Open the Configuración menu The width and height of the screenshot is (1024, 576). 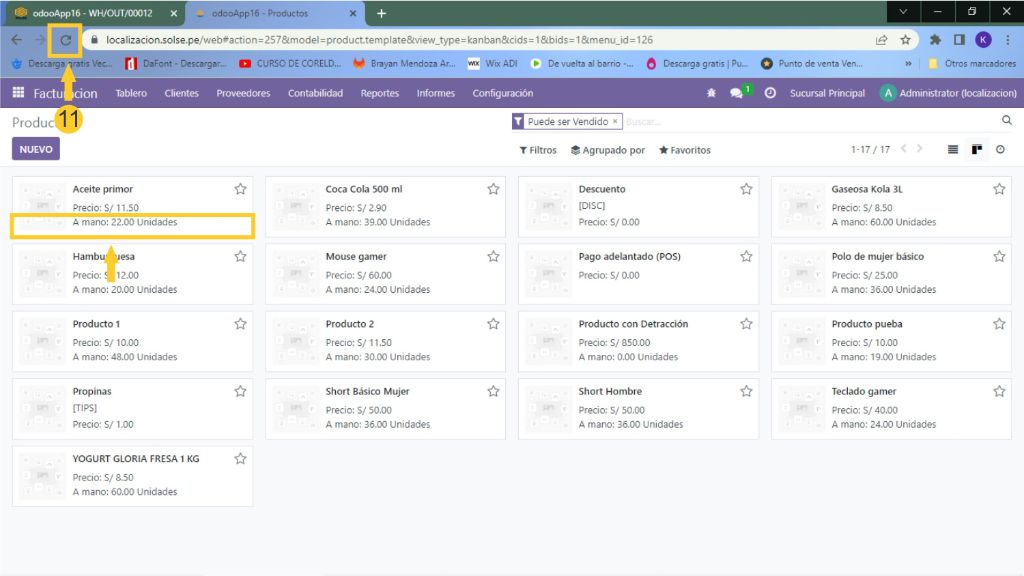point(502,93)
